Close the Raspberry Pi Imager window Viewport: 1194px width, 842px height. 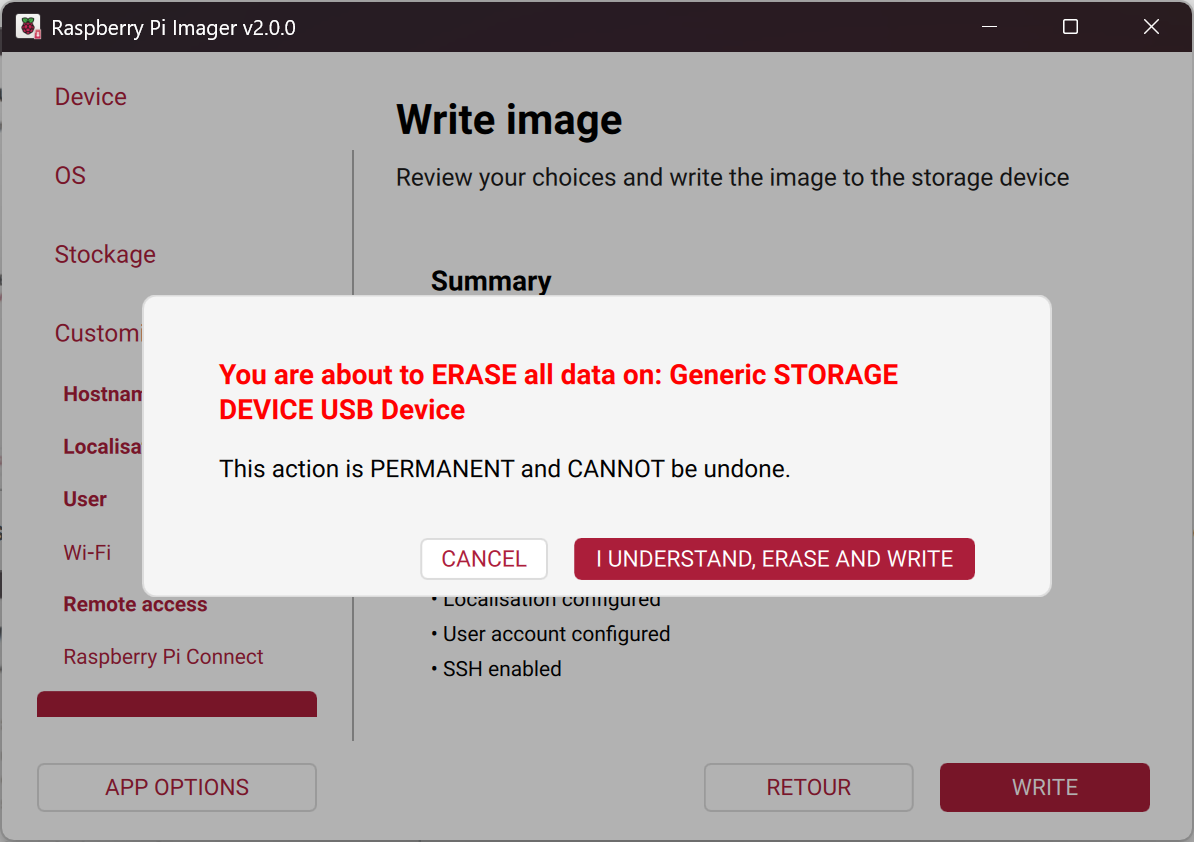(1151, 27)
